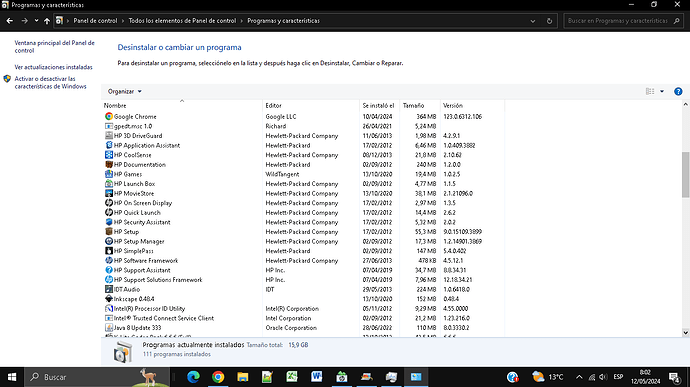
Task: Open the help question mark icon
Action: coord(678,92)
